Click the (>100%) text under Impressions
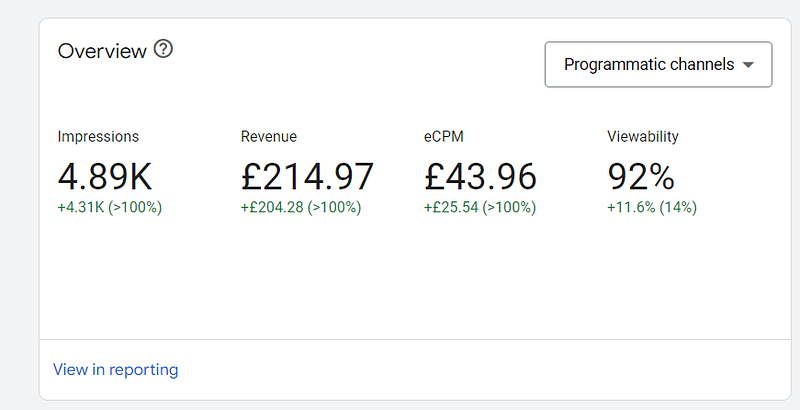800x410 pixels. tap(135, 208)
